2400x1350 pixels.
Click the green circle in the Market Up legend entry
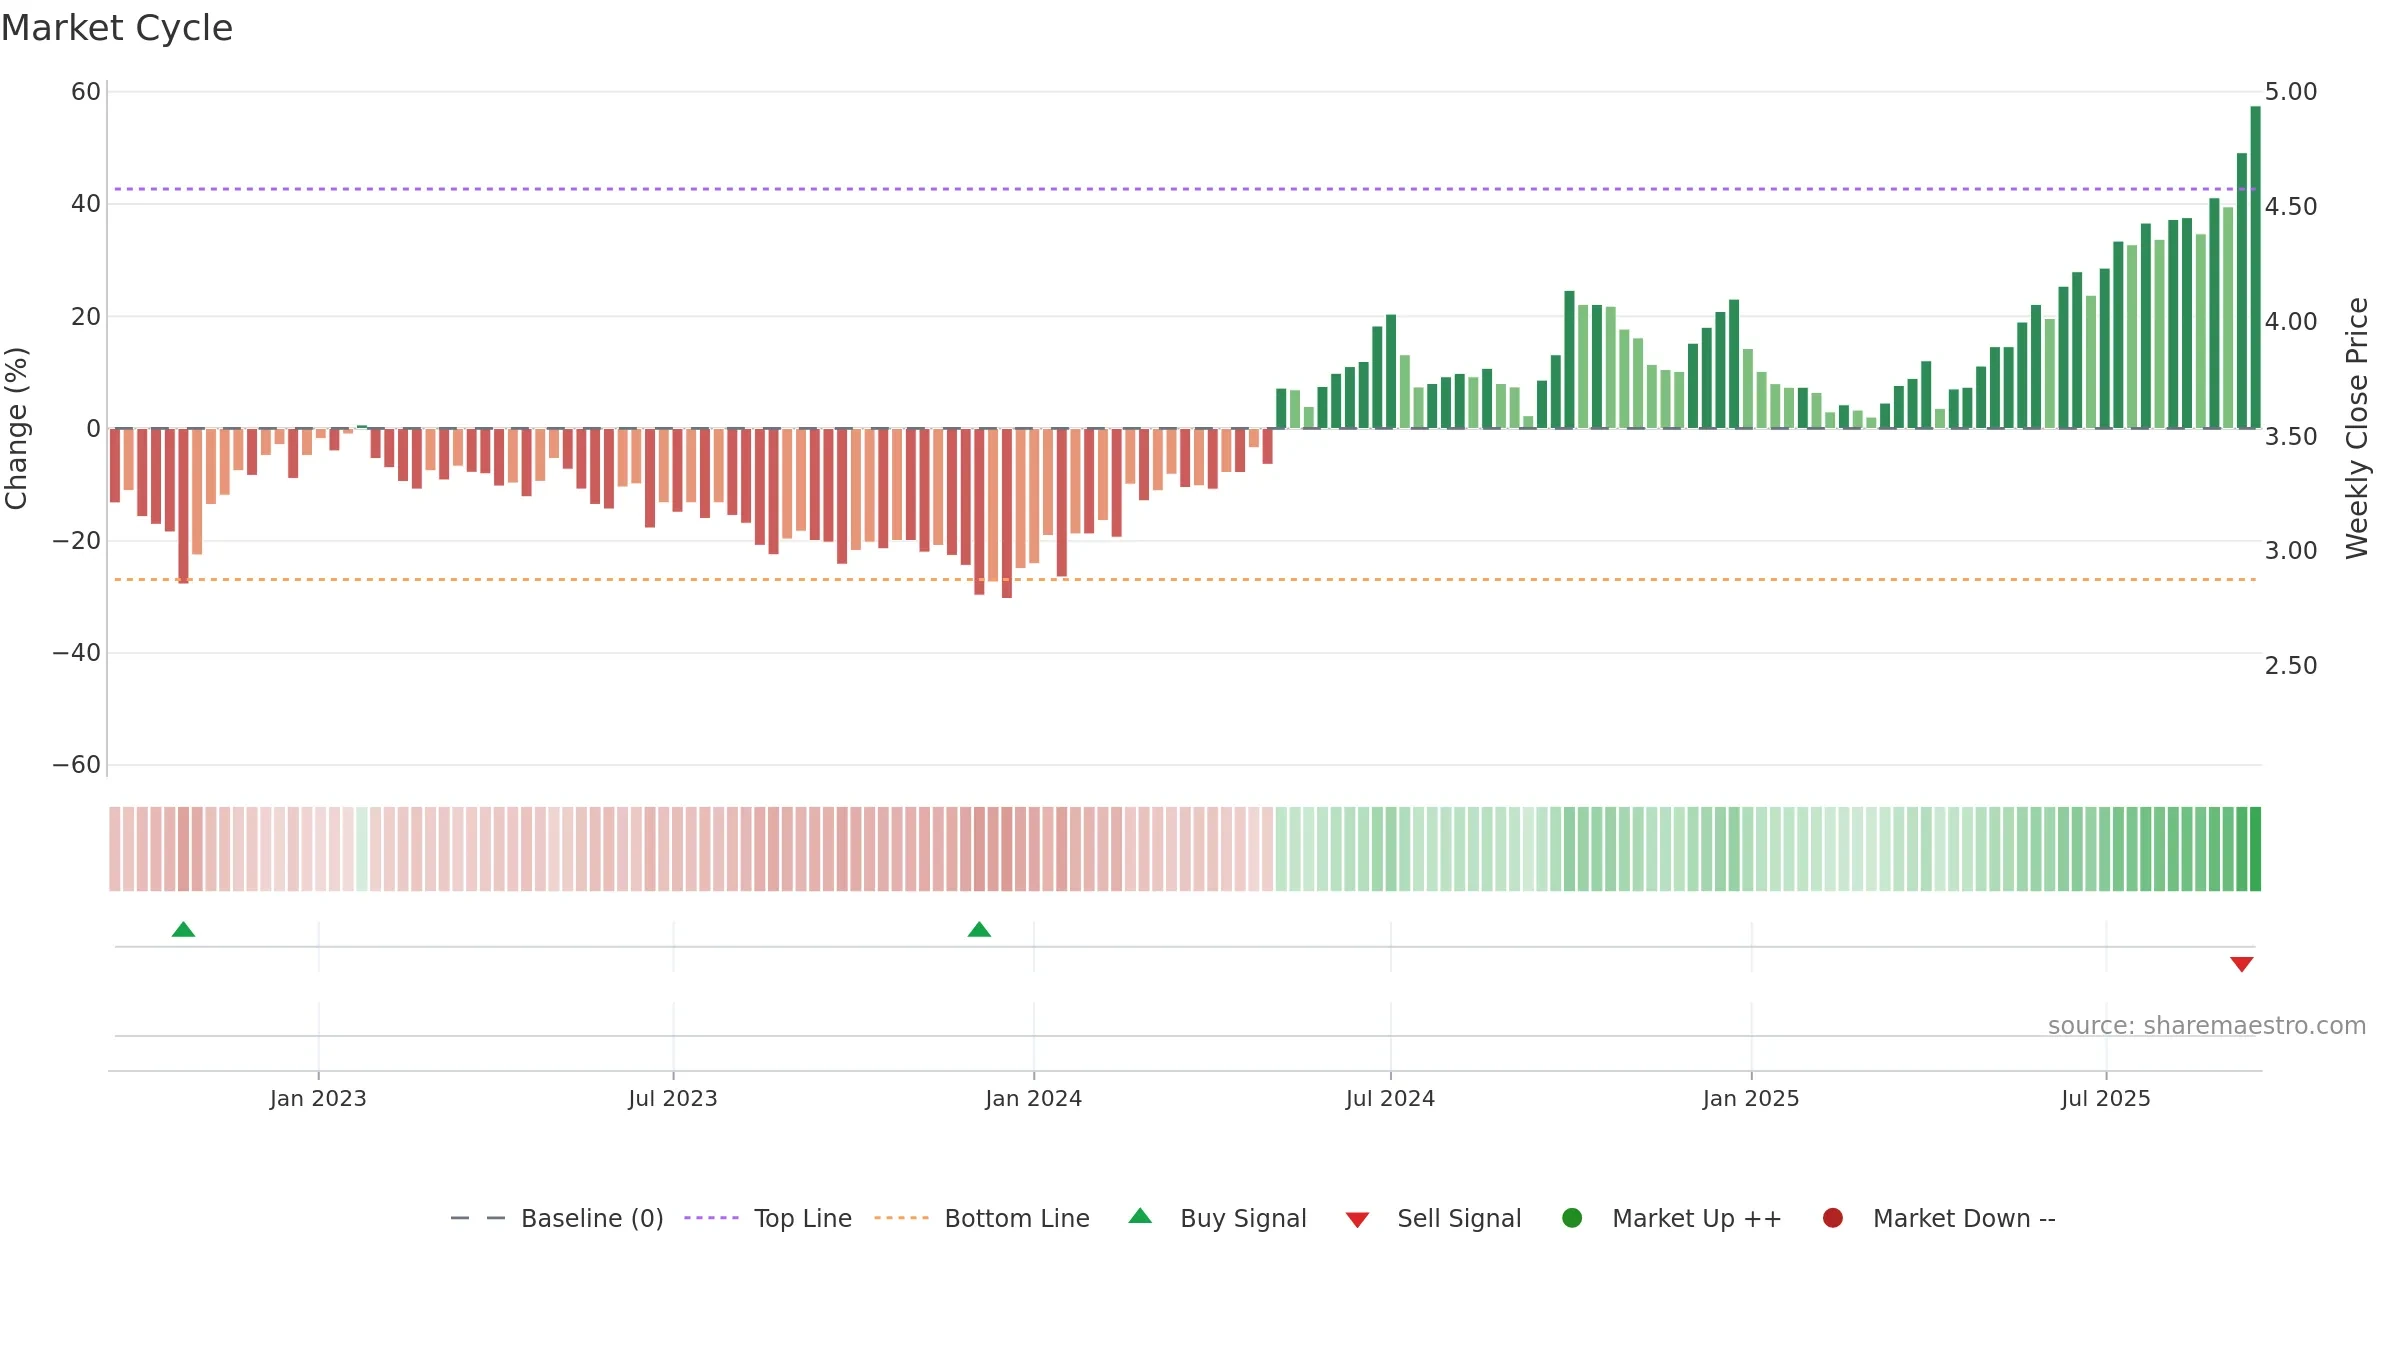click(x=1572, y=1218)
